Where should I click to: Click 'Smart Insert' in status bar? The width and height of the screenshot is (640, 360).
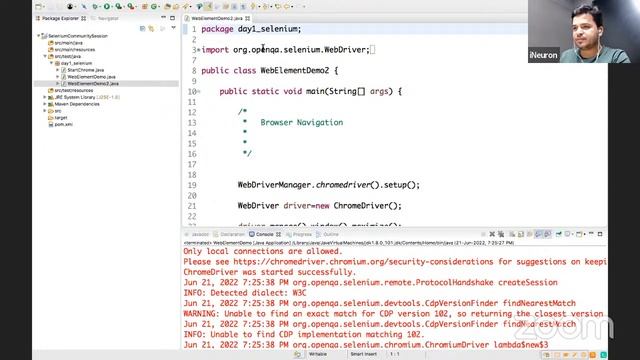tap(363, 354)
